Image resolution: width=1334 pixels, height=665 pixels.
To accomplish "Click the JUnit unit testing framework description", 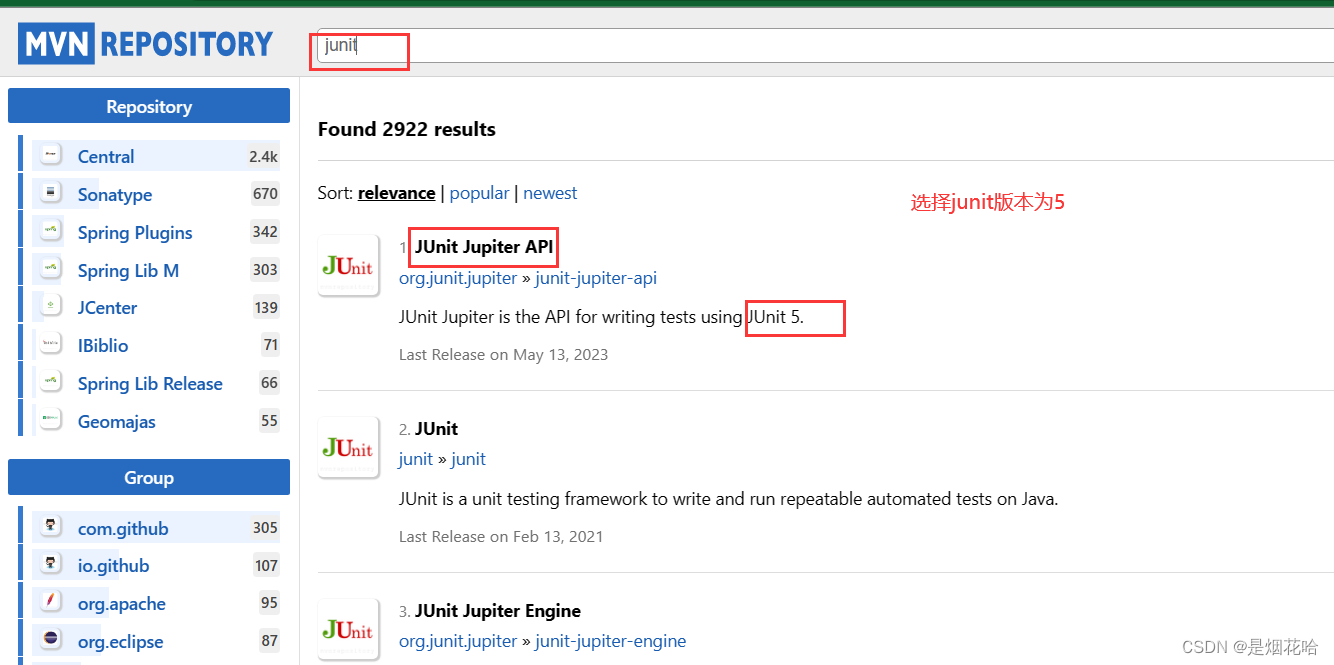I will [x=728, y=498].
